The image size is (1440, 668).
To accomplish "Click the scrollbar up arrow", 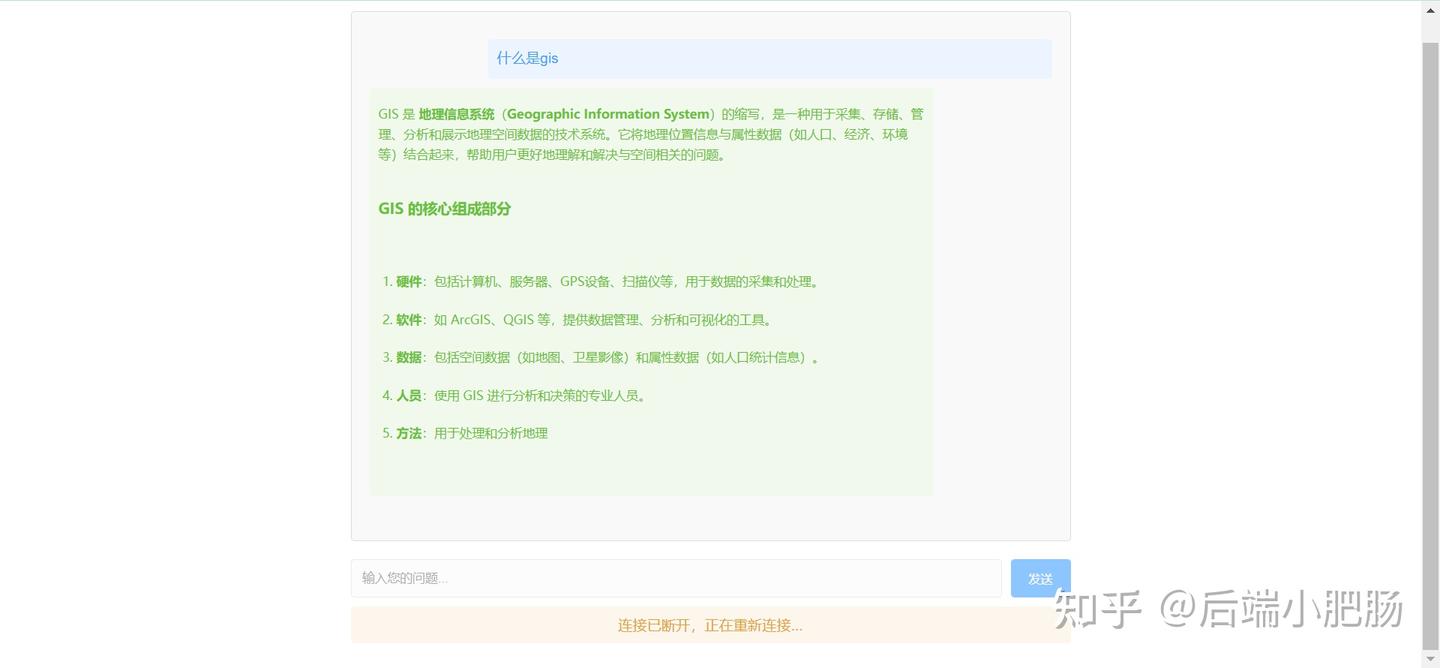I will tap(1431, 9).
